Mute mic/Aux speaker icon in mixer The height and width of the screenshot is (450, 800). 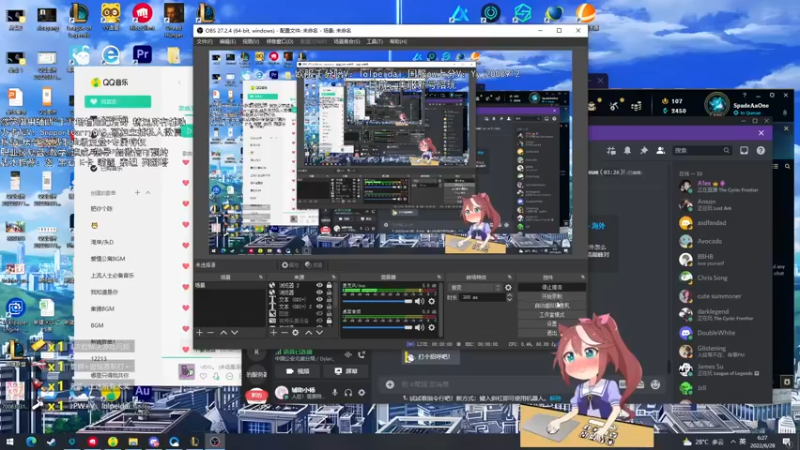419,302
